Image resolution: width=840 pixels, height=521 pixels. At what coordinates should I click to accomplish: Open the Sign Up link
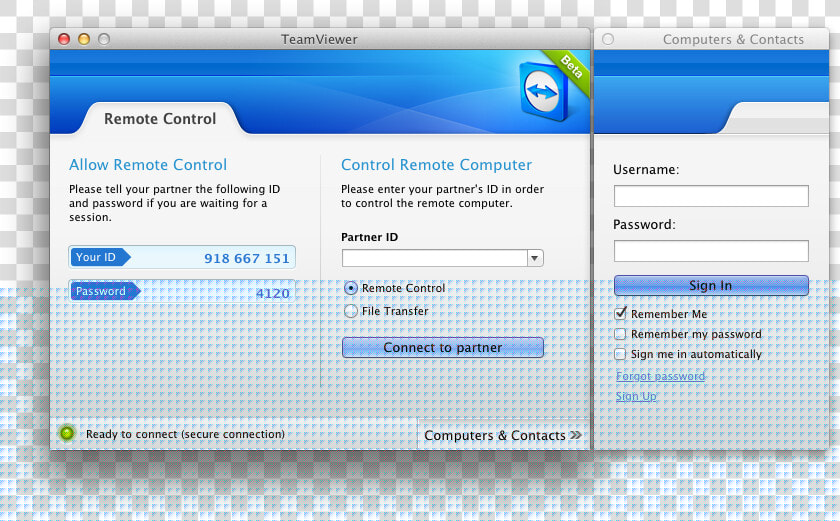(x=636, y=396)
